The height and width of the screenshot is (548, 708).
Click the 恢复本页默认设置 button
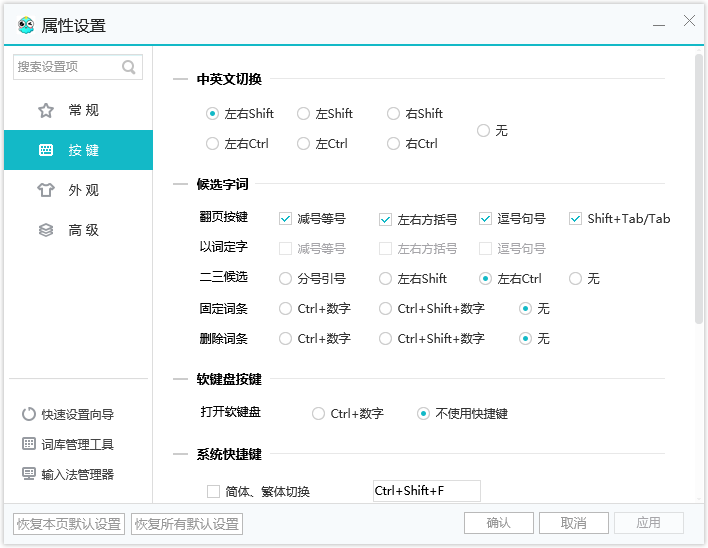(x=69, y=524)
